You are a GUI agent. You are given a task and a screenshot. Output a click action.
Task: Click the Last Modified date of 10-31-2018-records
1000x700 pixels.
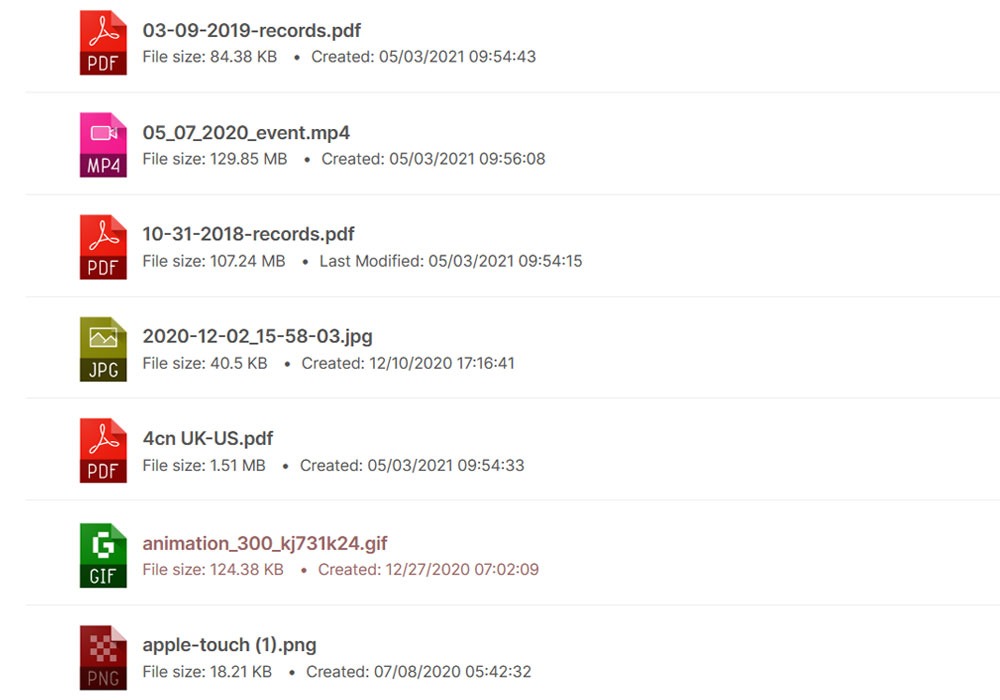pyautogui.click(x=450, y=261)
